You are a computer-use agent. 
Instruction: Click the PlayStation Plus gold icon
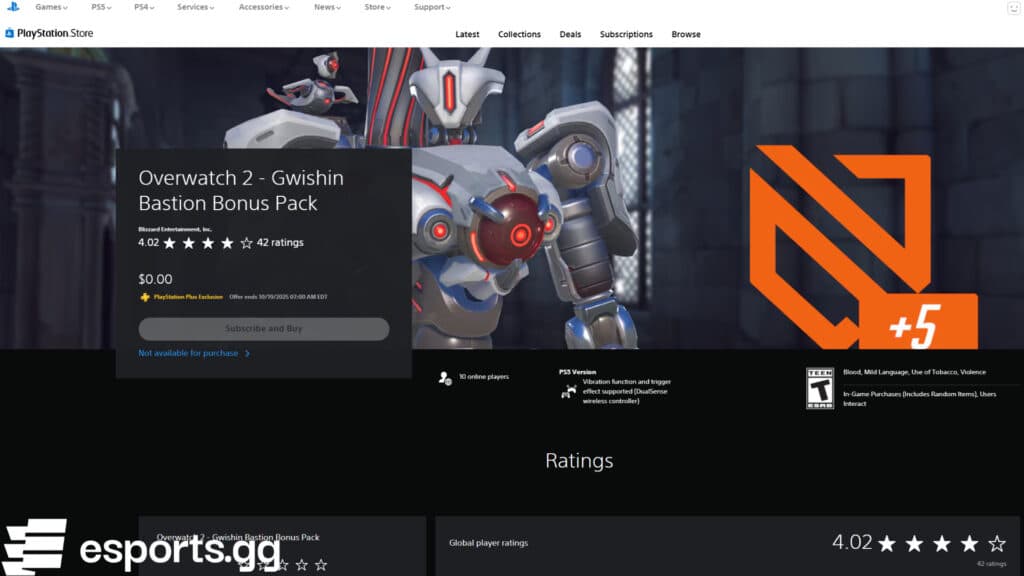pyautogui.click(x=145, y=297)
